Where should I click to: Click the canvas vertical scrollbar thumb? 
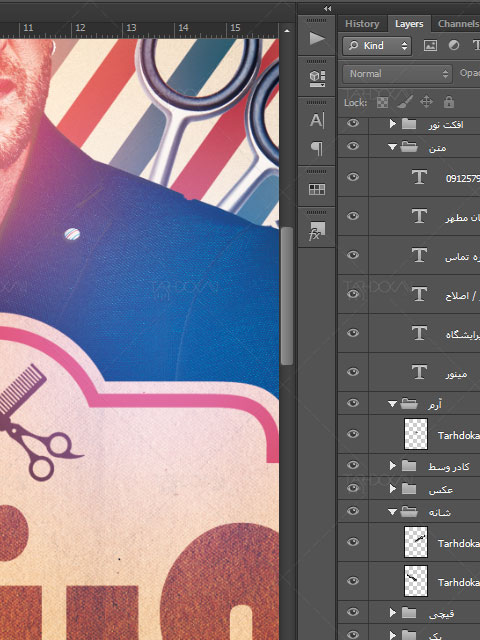(287, 296)
